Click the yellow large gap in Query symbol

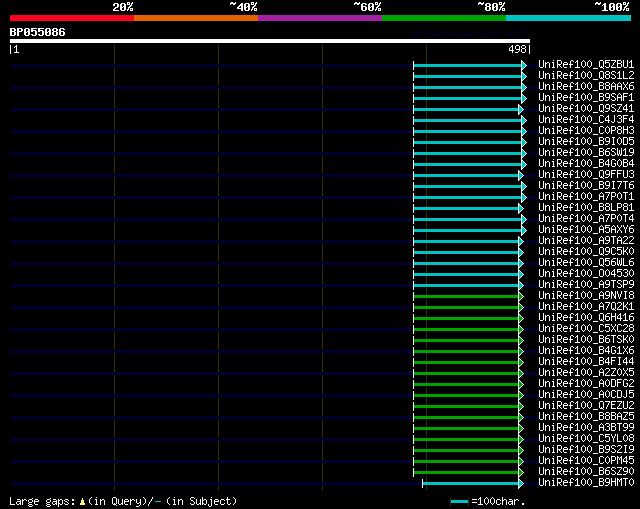coord(82,501)
